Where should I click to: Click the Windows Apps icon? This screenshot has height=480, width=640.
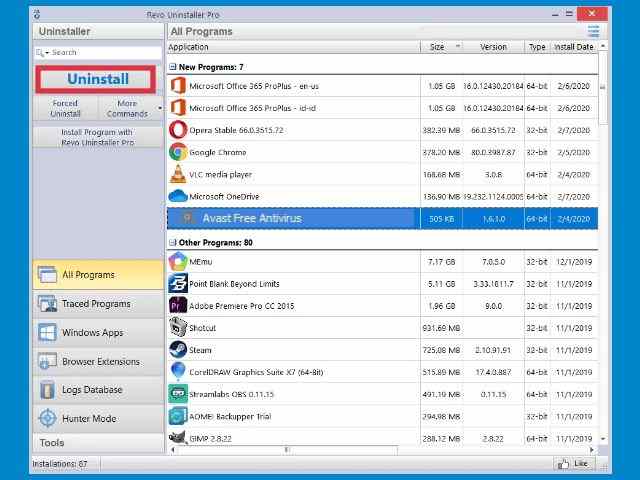click(47, 332)
